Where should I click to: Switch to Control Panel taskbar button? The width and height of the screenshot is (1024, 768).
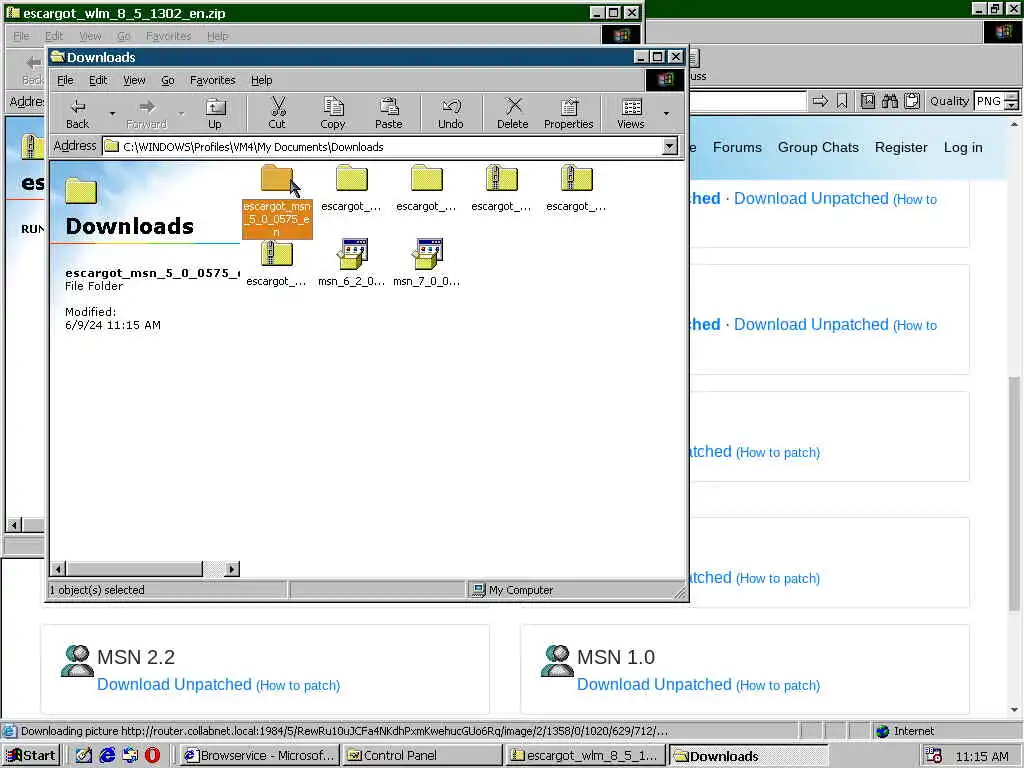423,756
